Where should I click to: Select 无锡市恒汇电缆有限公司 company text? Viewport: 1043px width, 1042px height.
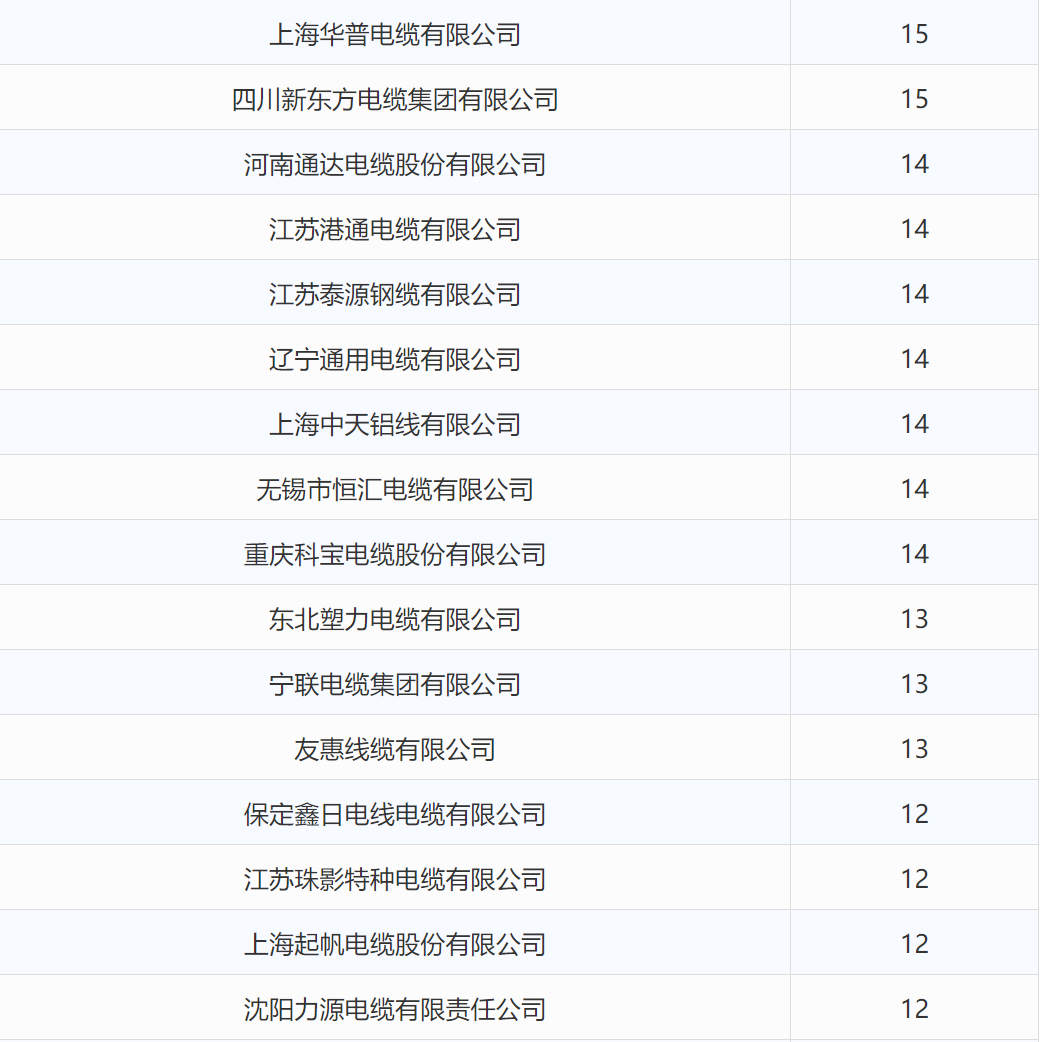[395, 490]
